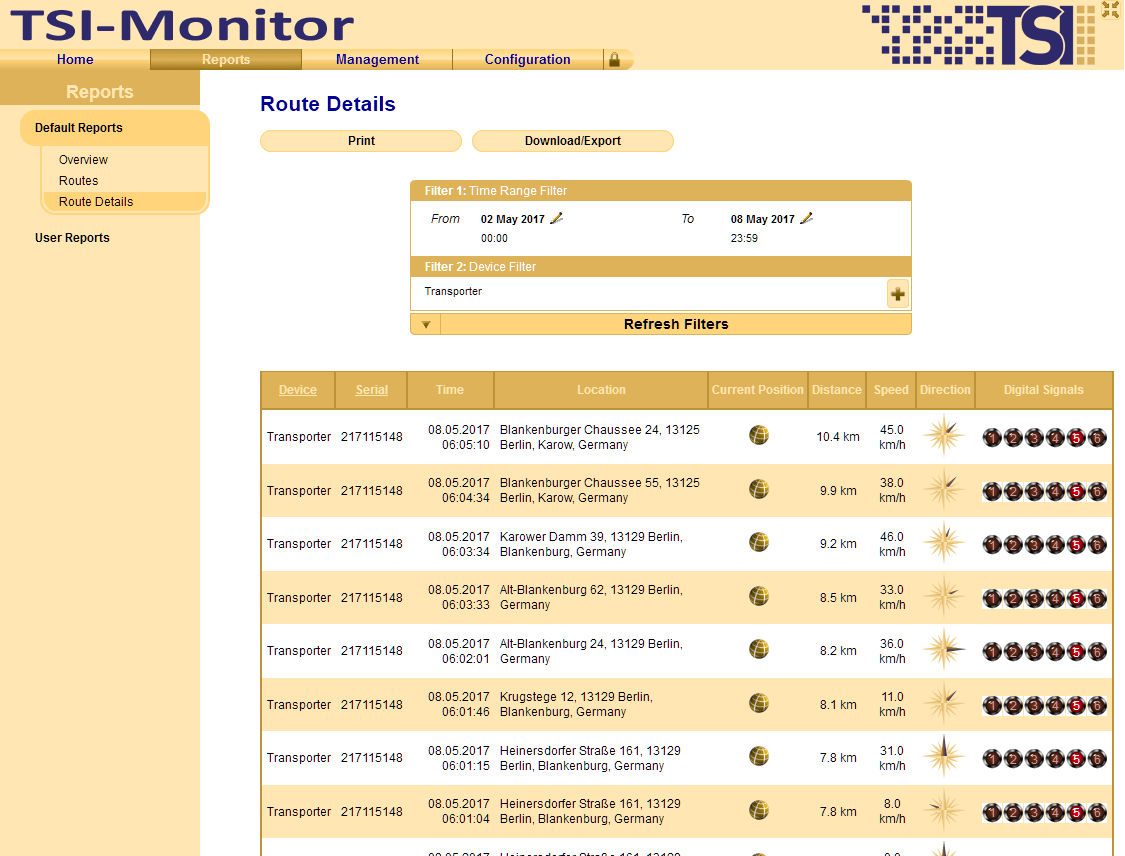Sort table by Serial column
The height and width of the screenshot is (856, 1125).
[x=372, y=390]
